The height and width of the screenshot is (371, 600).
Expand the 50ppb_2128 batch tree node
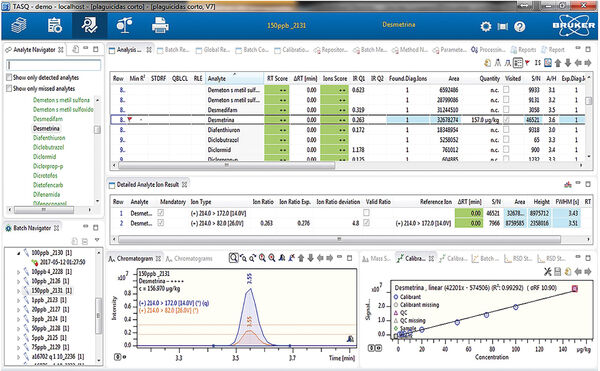(x=18, y=329)
